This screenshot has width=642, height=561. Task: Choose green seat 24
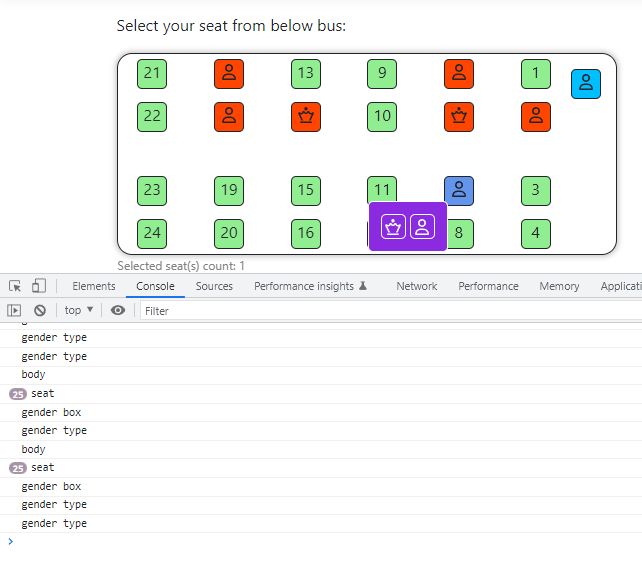tap(152, 234)
